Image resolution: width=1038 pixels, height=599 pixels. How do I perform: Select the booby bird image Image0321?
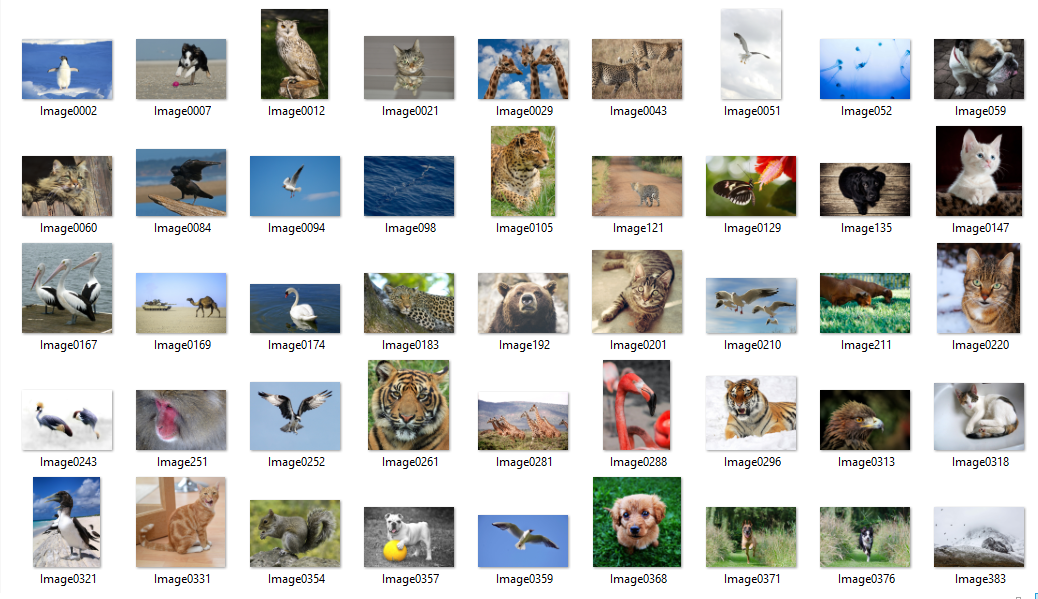67,522
